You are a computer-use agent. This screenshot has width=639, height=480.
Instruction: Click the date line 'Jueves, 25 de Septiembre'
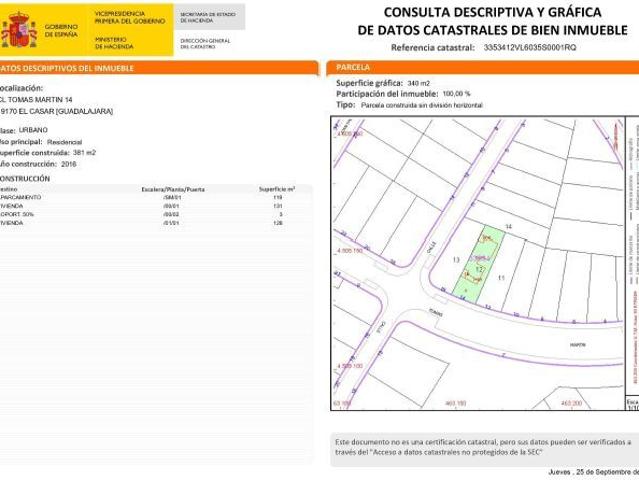point(593,472)
